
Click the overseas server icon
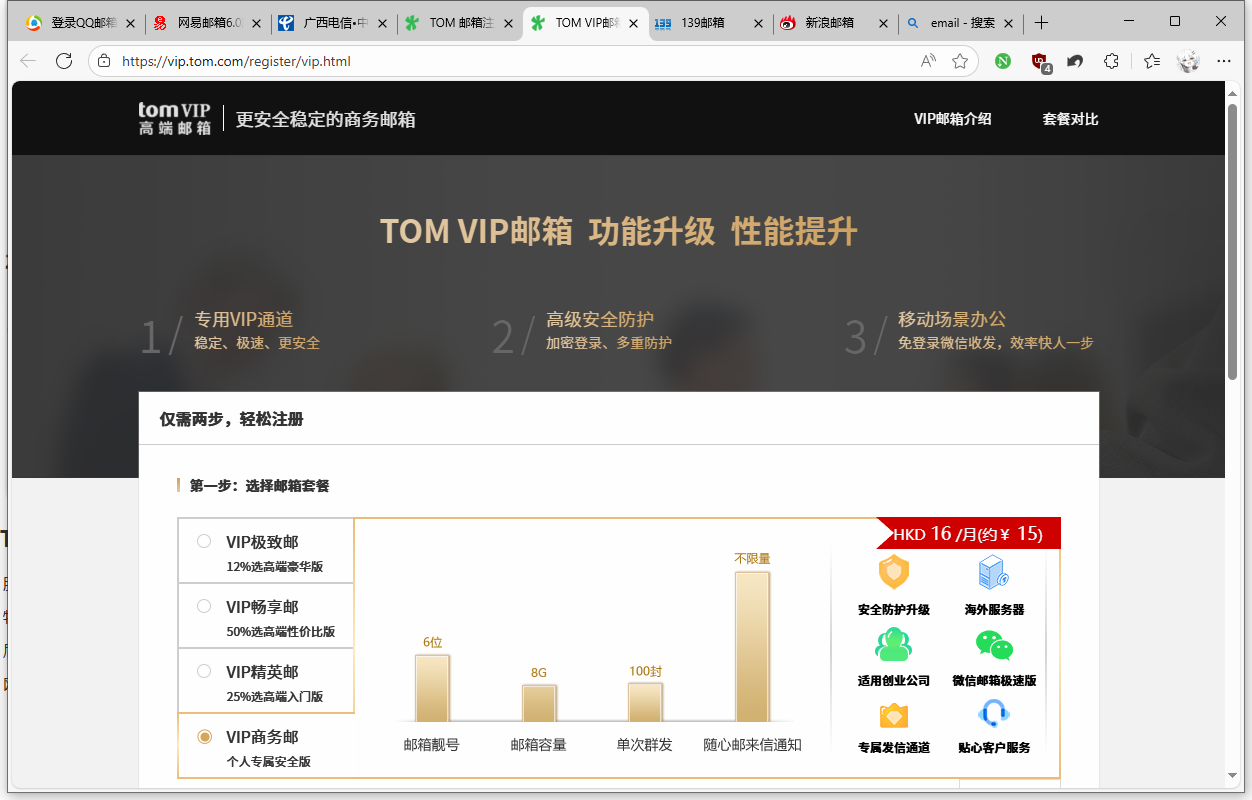(x=993, y=573)
